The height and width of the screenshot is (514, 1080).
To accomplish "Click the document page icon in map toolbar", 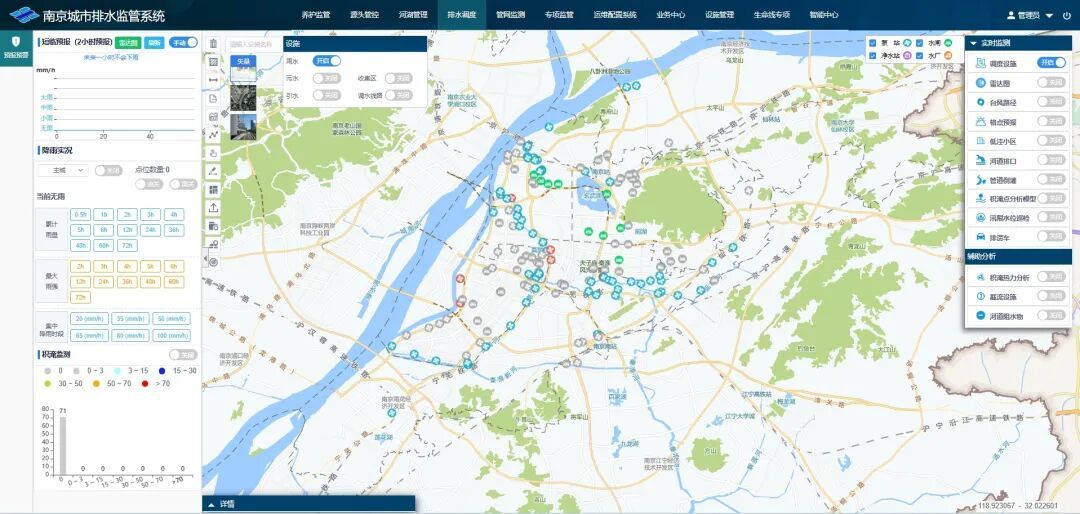I will [214, 99].
